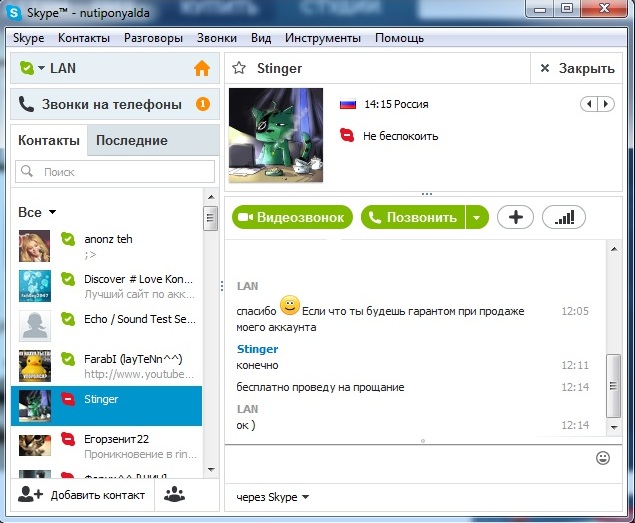Click FarabI's duck avatar thumbnail
This screenshot has width=635, height=523.
pyautogui.click(x=35, y=366)
